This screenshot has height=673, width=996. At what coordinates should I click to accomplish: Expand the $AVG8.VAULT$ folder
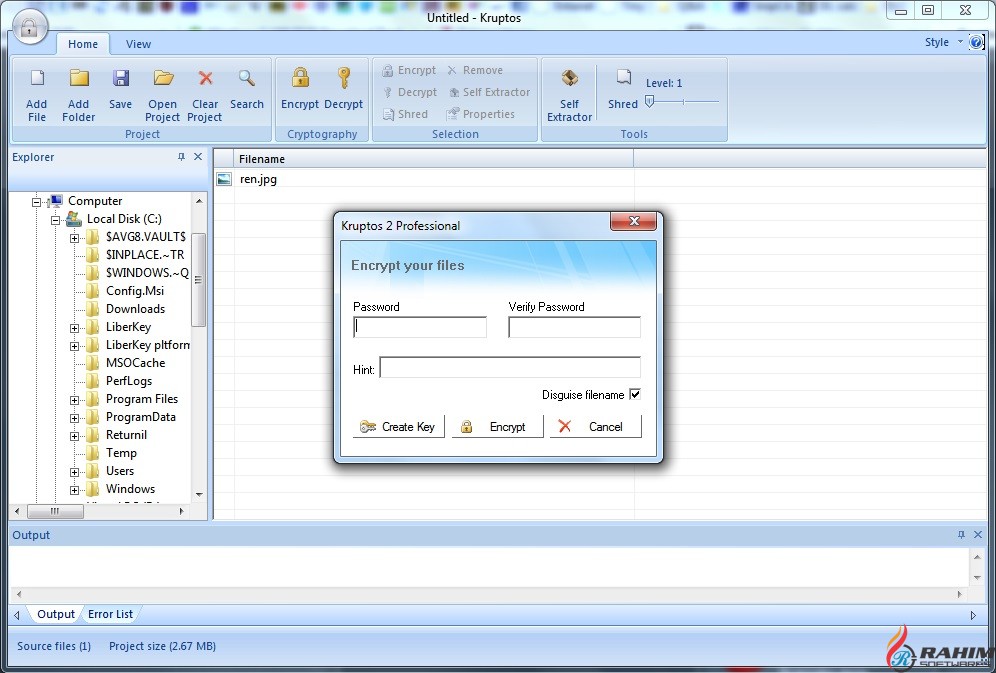(74, 239)
